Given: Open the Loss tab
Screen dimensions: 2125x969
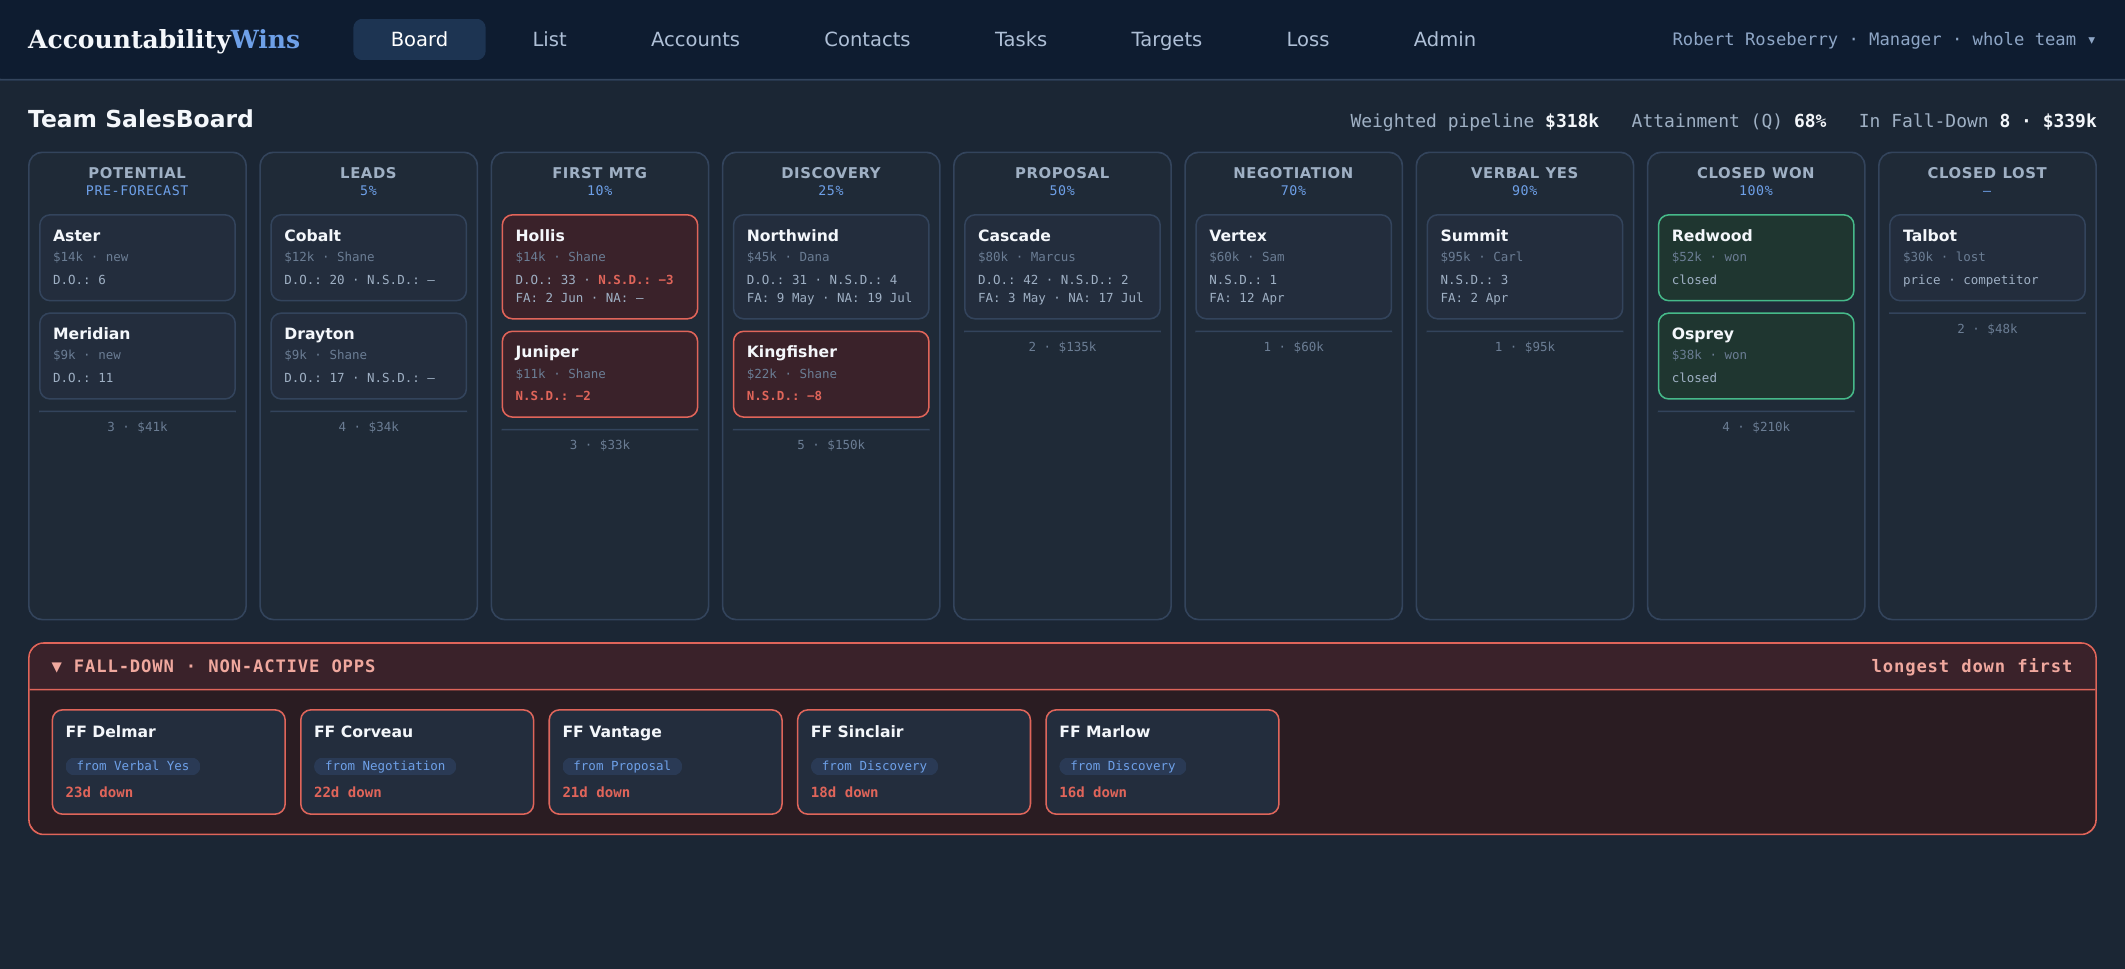Looking at the screenshot, I should coord(1307,39).
